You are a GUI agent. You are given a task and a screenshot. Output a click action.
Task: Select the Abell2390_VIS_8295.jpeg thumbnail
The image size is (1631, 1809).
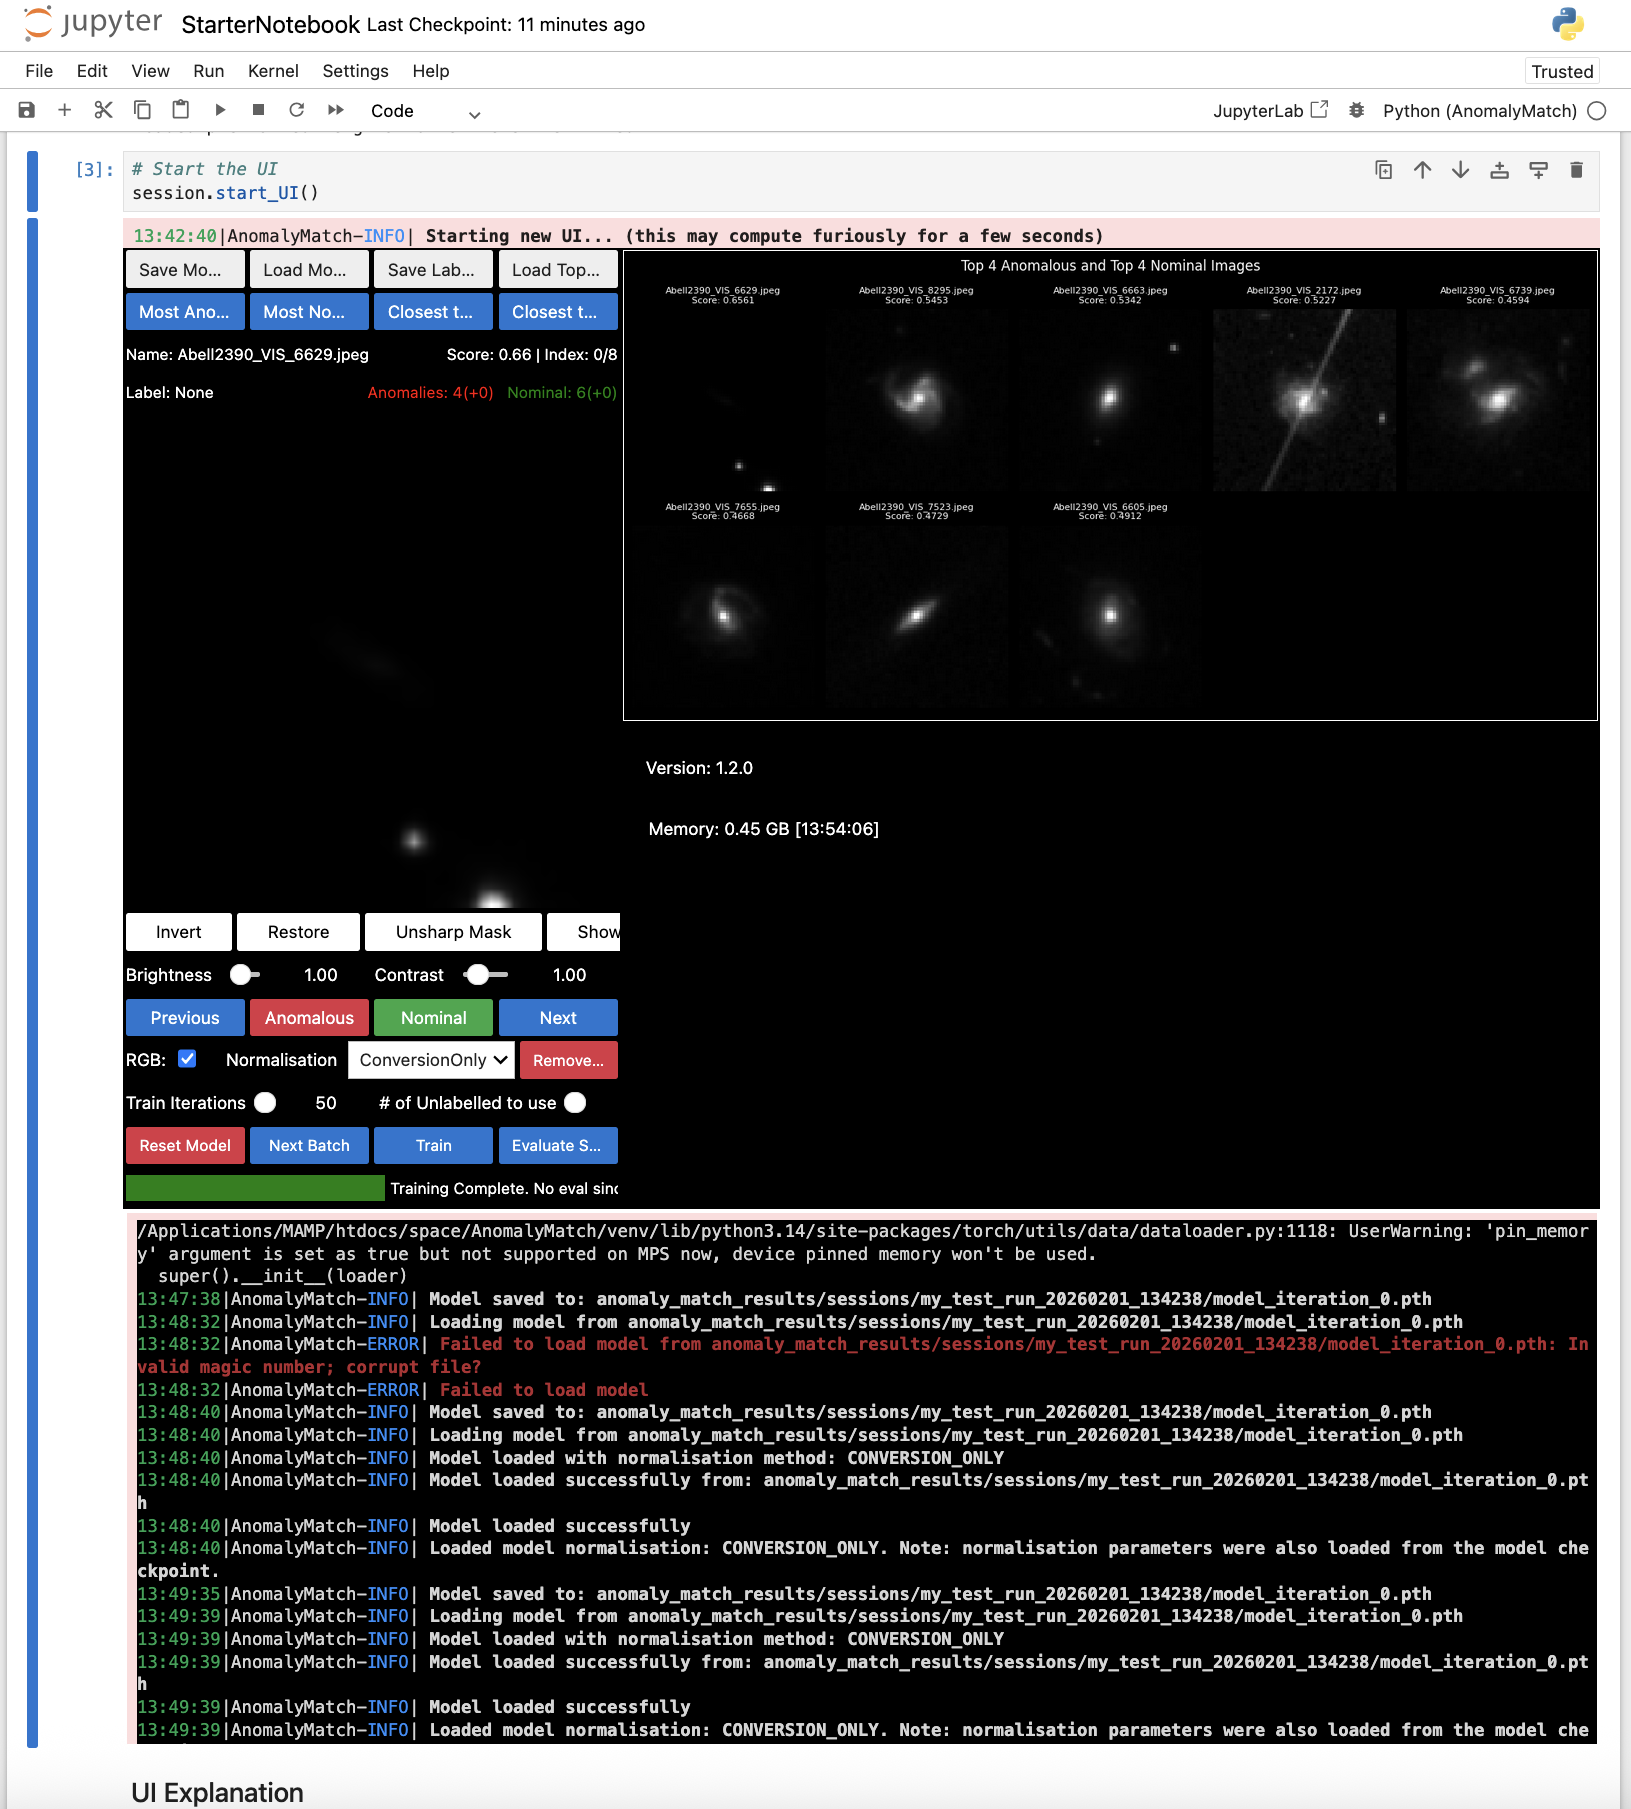tap(916, 400)
